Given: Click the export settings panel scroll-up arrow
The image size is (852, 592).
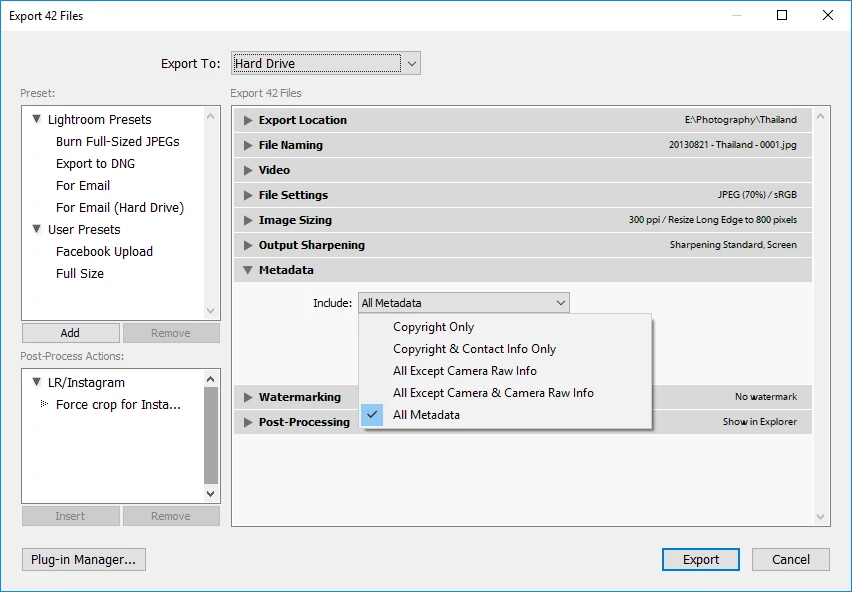Looking at the screenshot, I should 820,116.
